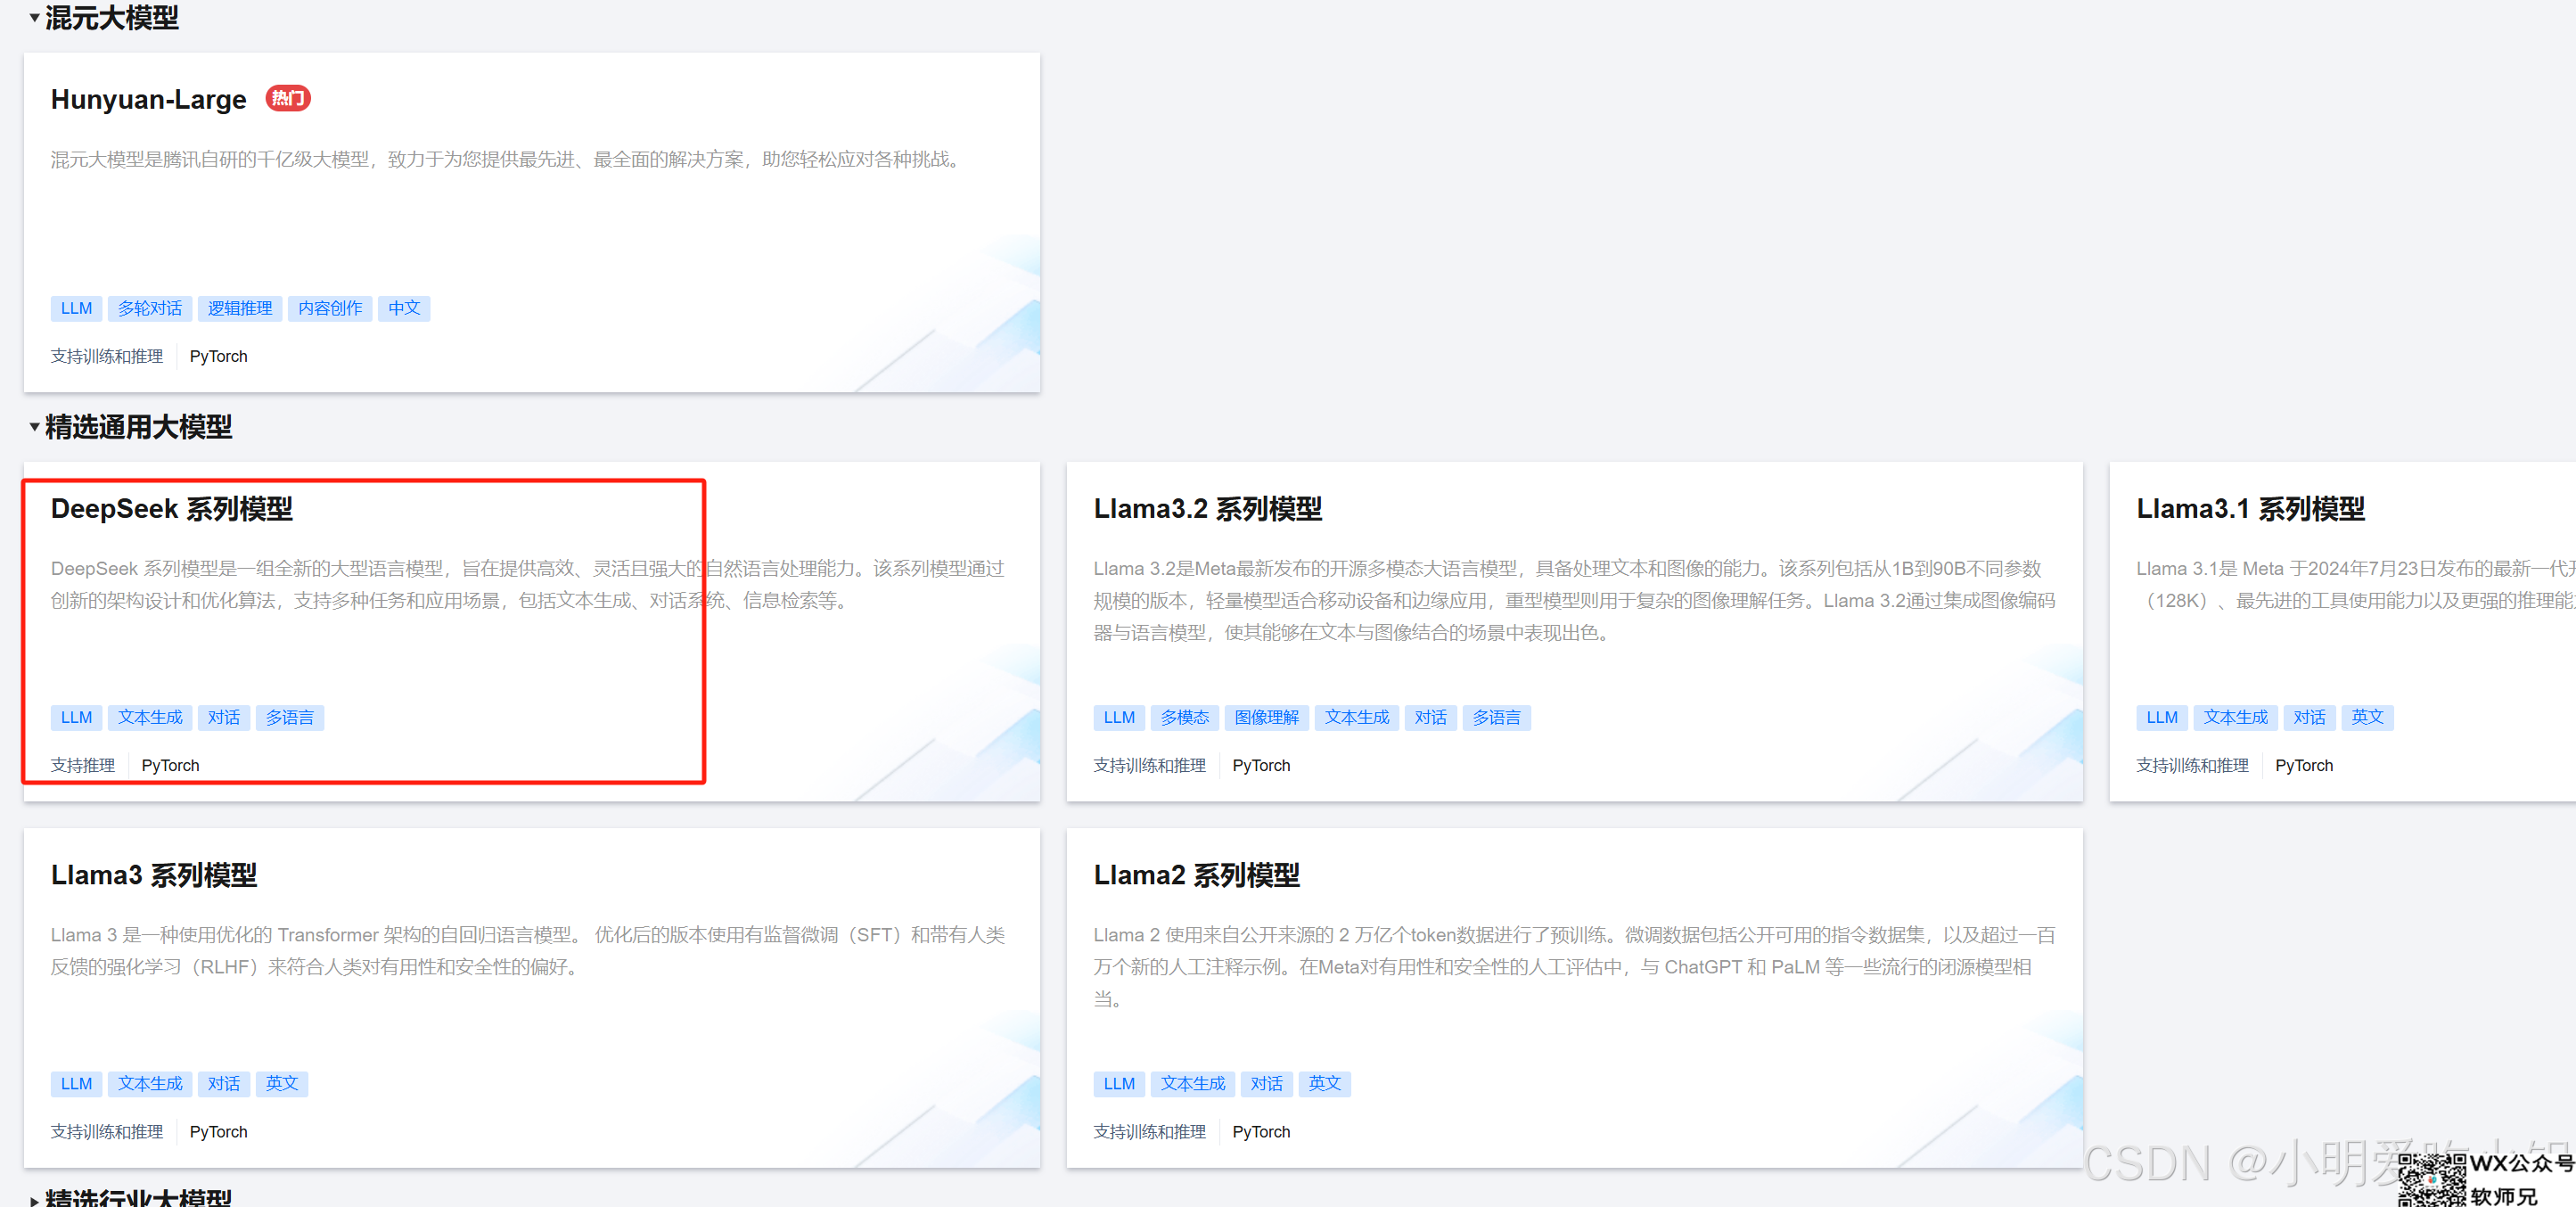This screenshot has width=2576, height=1207.
Task: Click 支持推理 text on DeepSeek card
Action: pyautogui.click(x=83, y=765)
